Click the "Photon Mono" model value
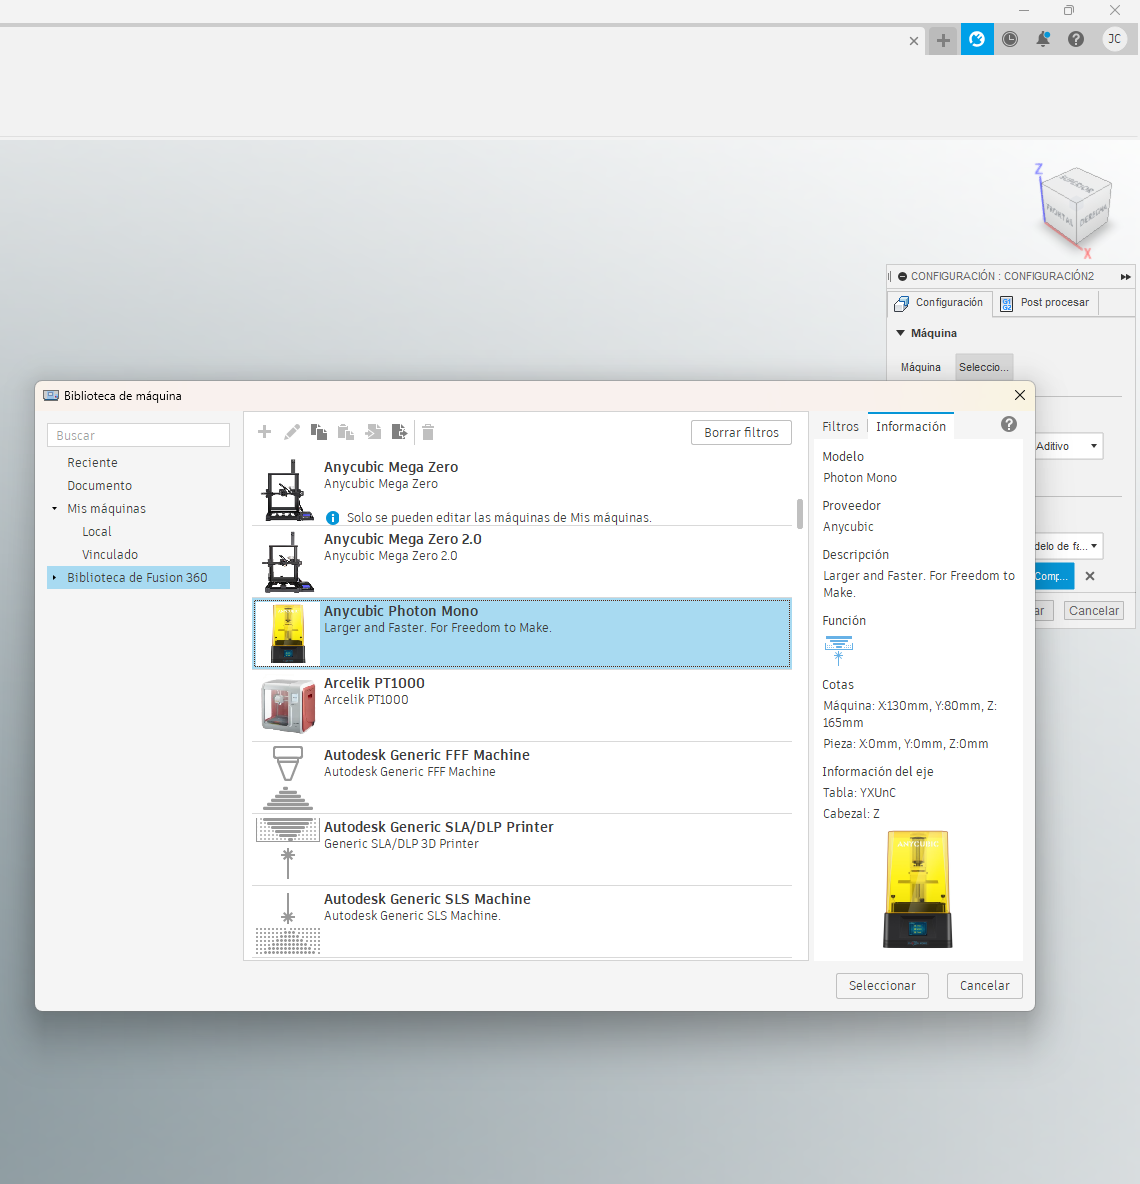The height and width of the screenshot is (1184, 1140). point(860,478)
